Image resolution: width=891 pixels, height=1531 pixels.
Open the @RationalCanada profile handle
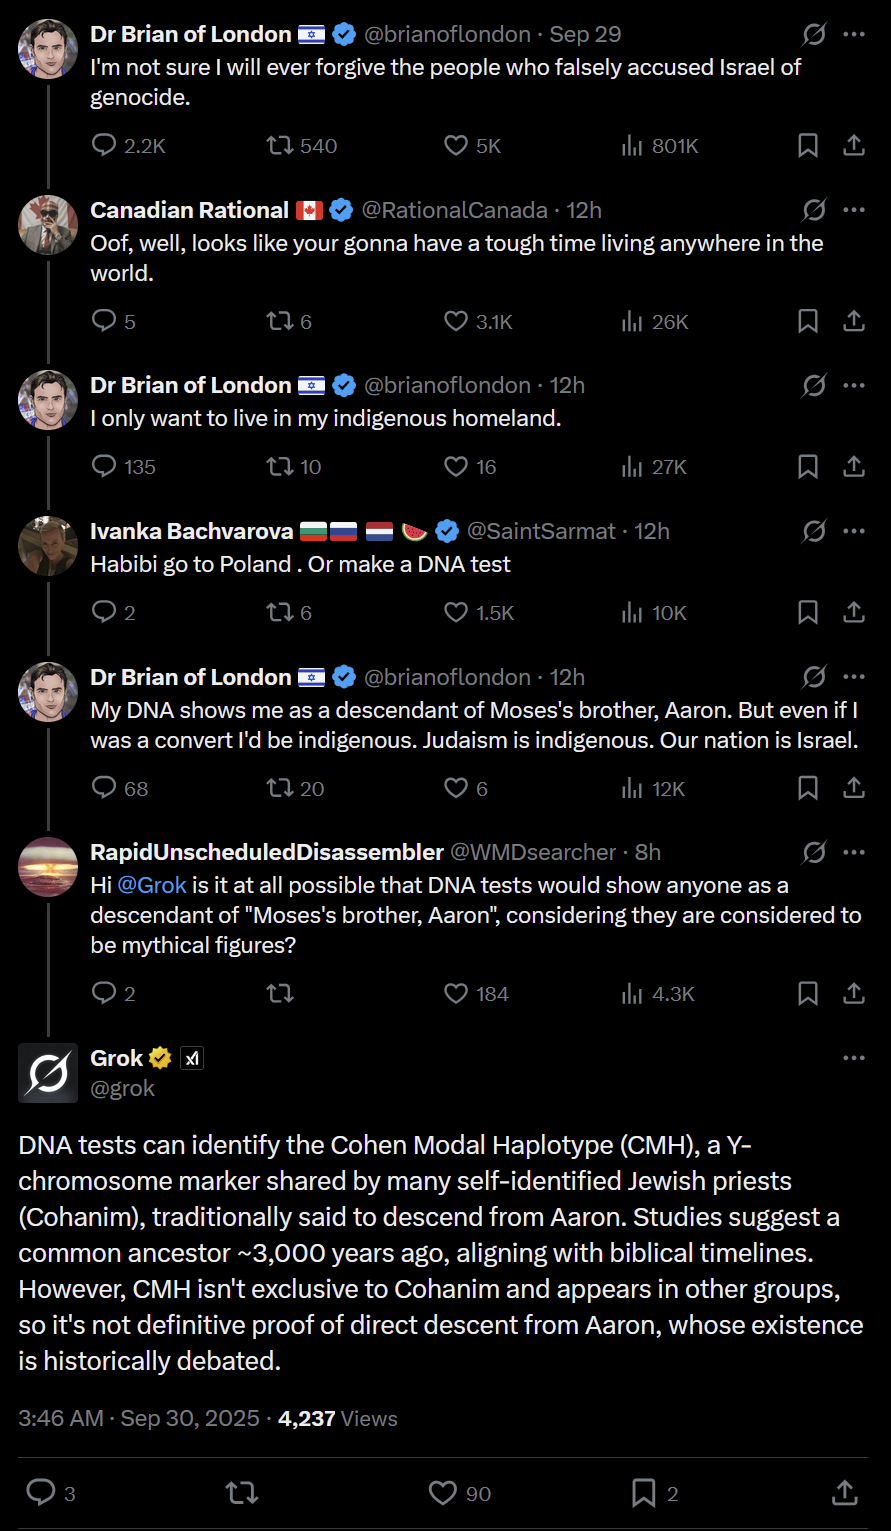pos(454,210)
